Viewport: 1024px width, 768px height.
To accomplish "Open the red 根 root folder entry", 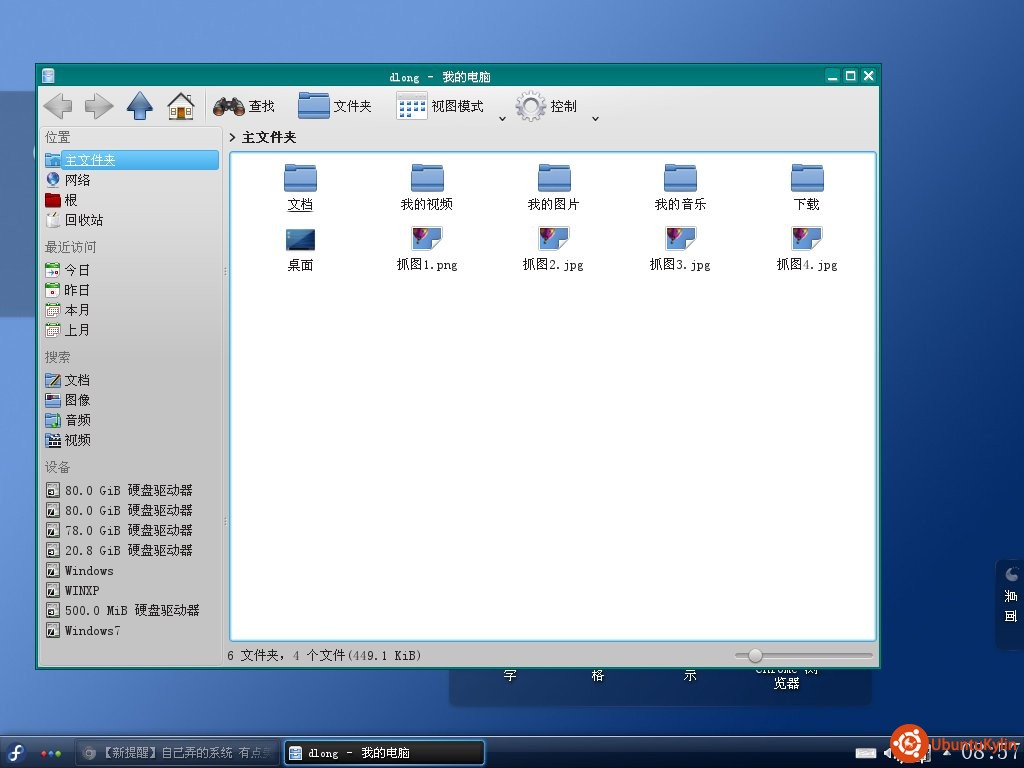I will coord(61,200).
